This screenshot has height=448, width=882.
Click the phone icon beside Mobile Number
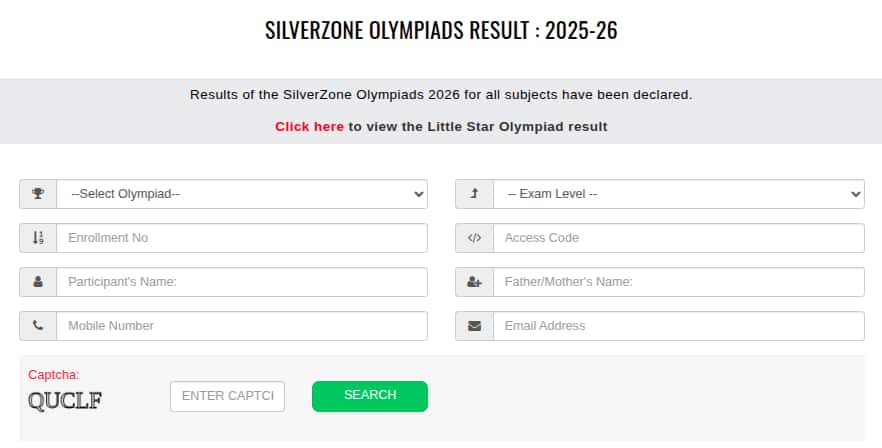38,326
